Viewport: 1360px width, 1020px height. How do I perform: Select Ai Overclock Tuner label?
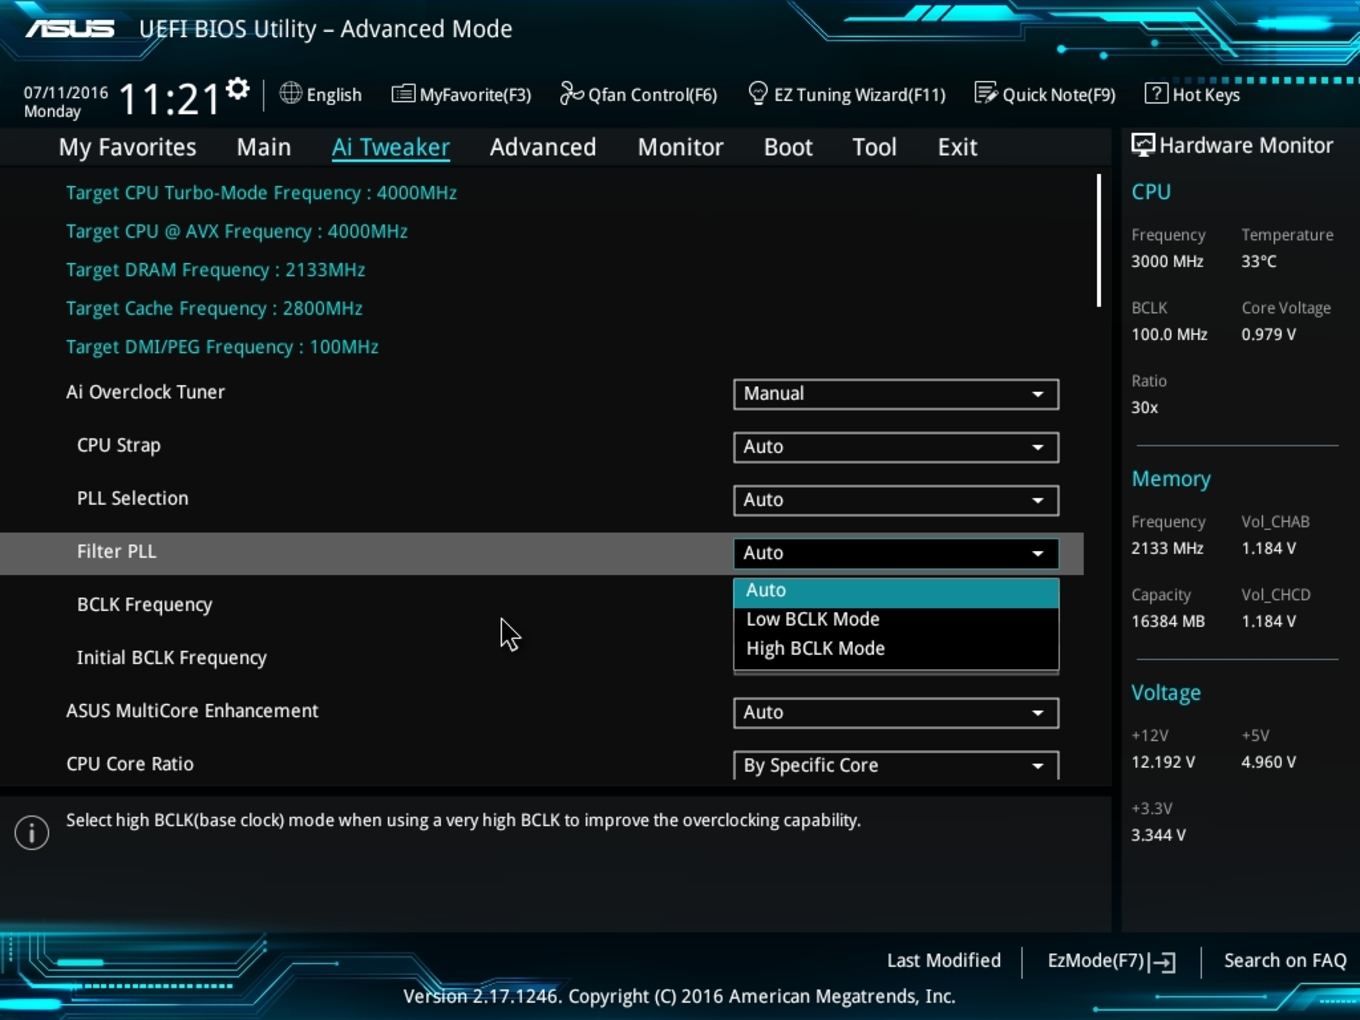(146, 393)
